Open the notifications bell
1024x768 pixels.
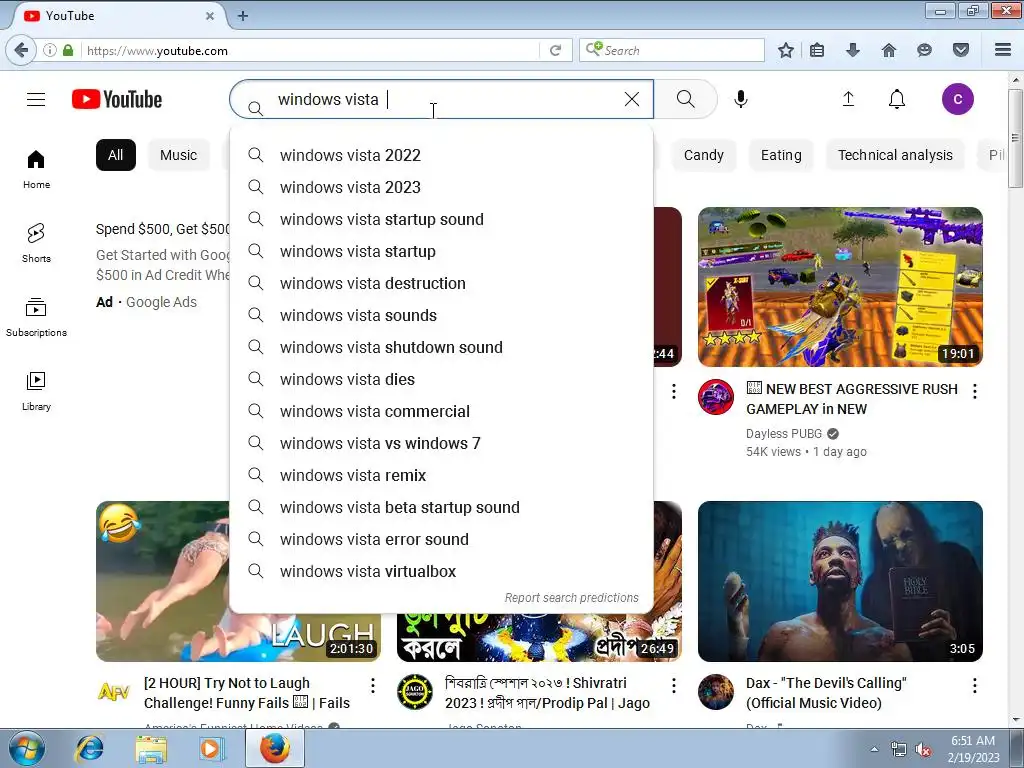897,99
